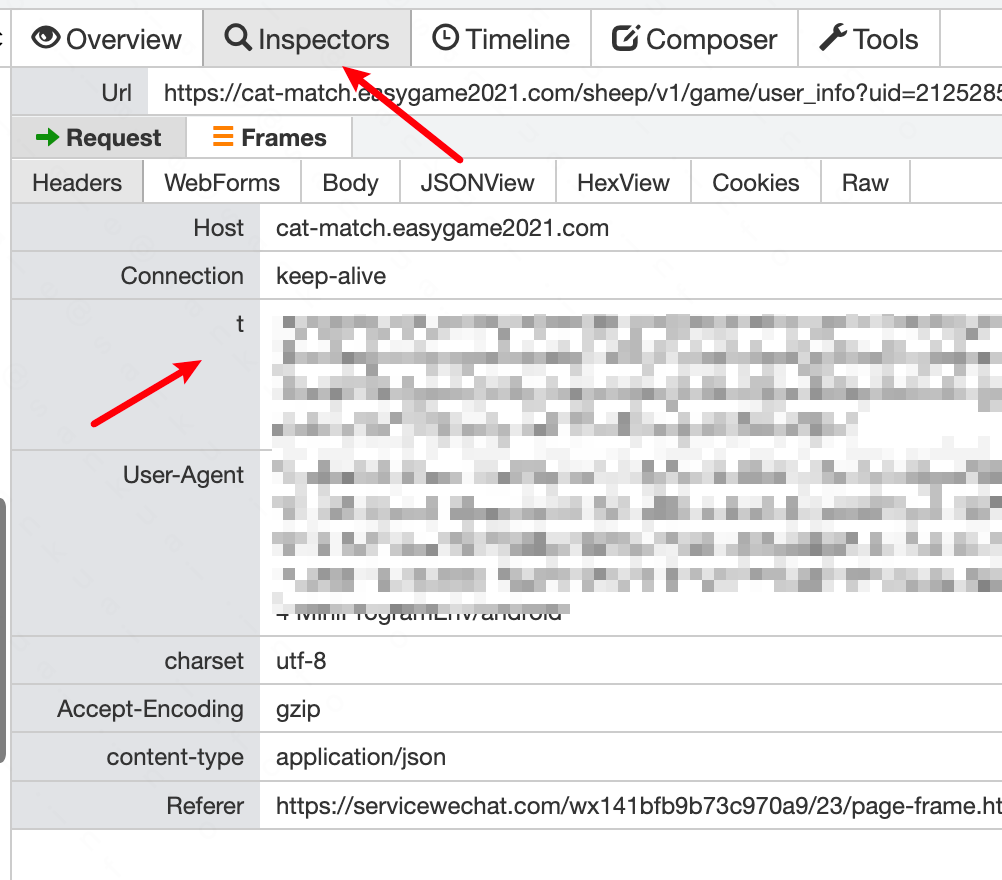Click the clock icon on Timeline tab
Viewport: 1002px width, 880px height.
pyautogui.click(x=445, y=37)
